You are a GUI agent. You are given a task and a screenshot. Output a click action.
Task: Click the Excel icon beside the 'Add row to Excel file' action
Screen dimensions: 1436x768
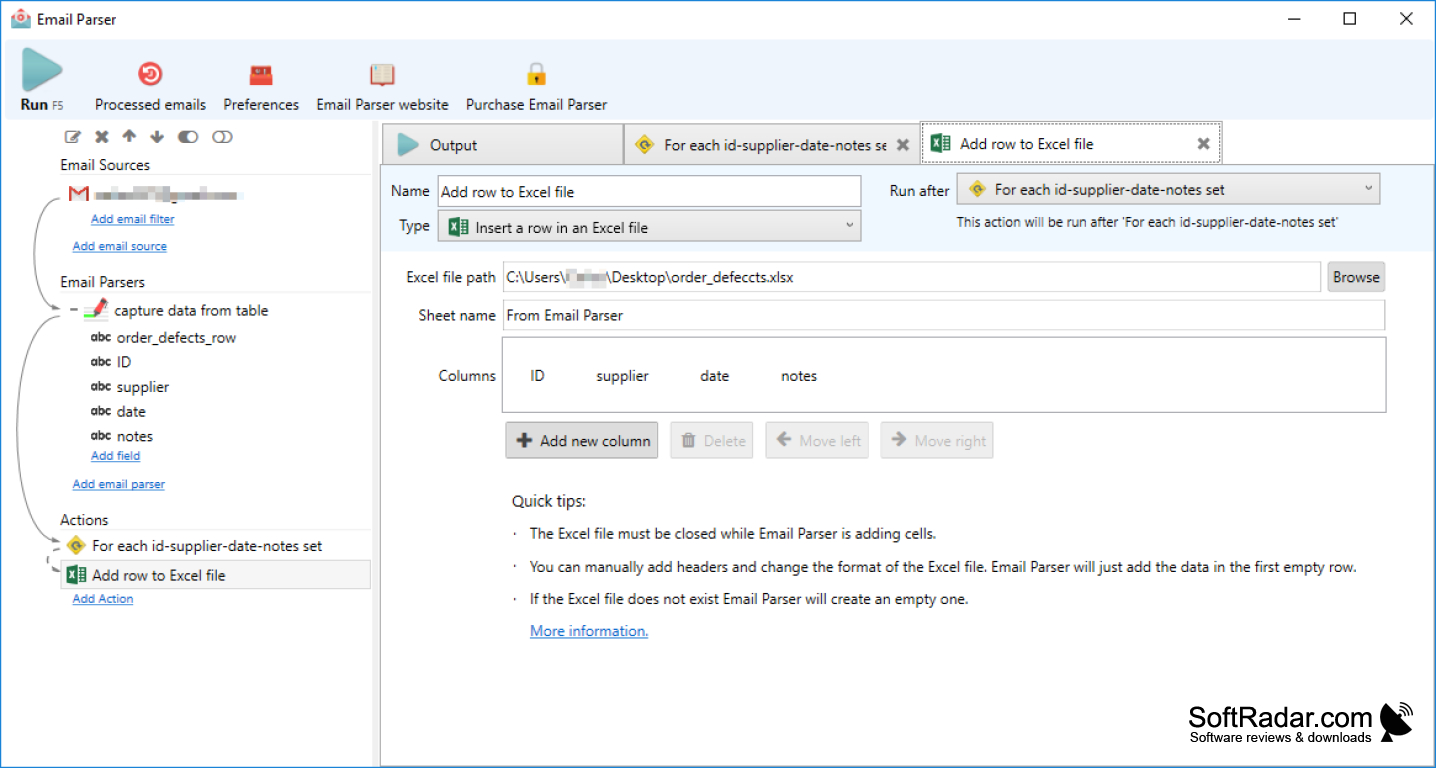(x=76, y=574)
